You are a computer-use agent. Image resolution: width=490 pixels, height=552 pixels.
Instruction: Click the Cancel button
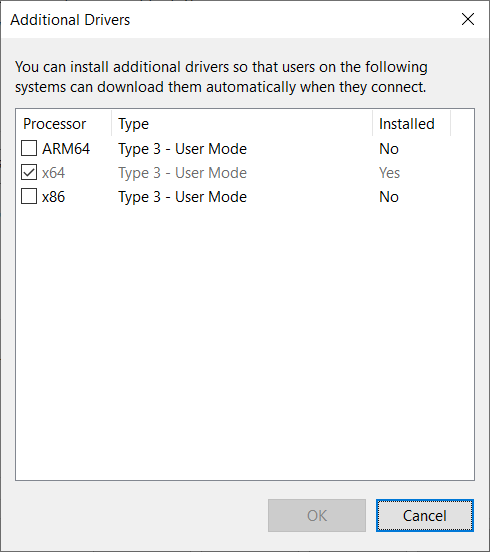pyautogui.click(x=425, y=515)
